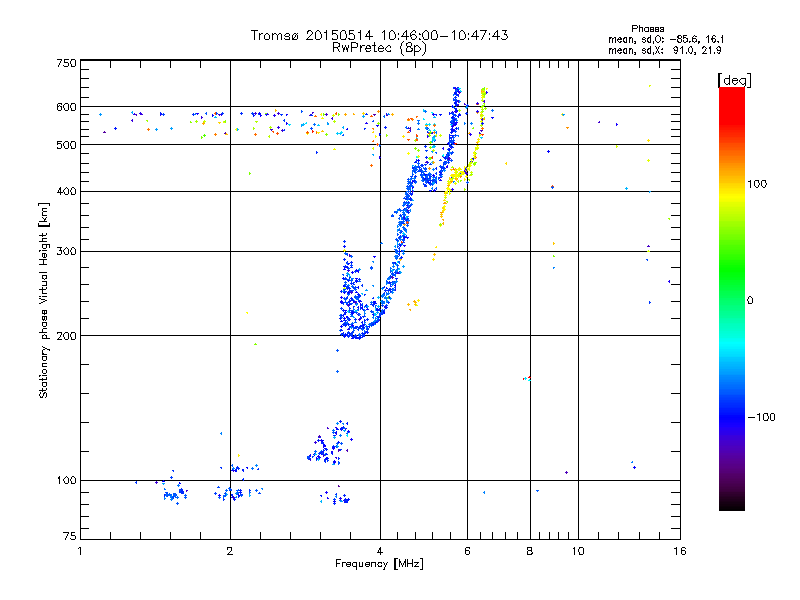Click the 'Frequency [MHz]' axis label
Viewport: 800px width, 600px height.
pos(379,564)
